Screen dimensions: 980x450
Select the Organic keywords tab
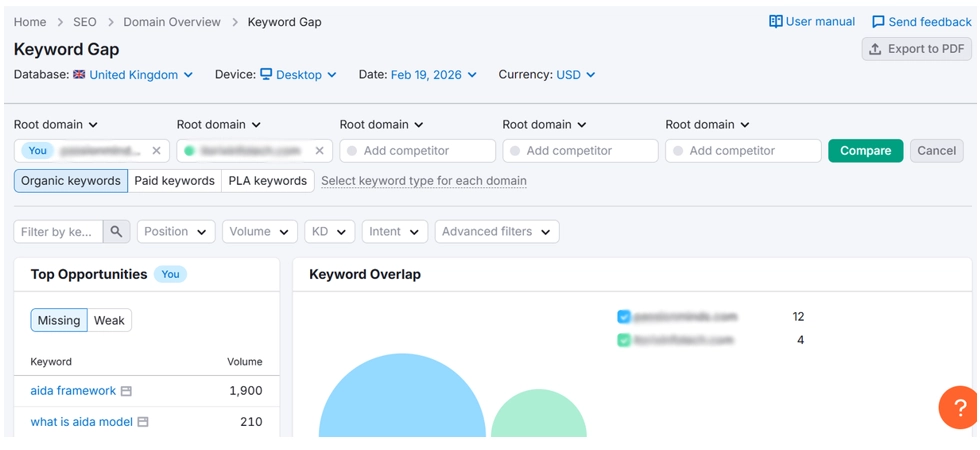[x=71, y=181]
